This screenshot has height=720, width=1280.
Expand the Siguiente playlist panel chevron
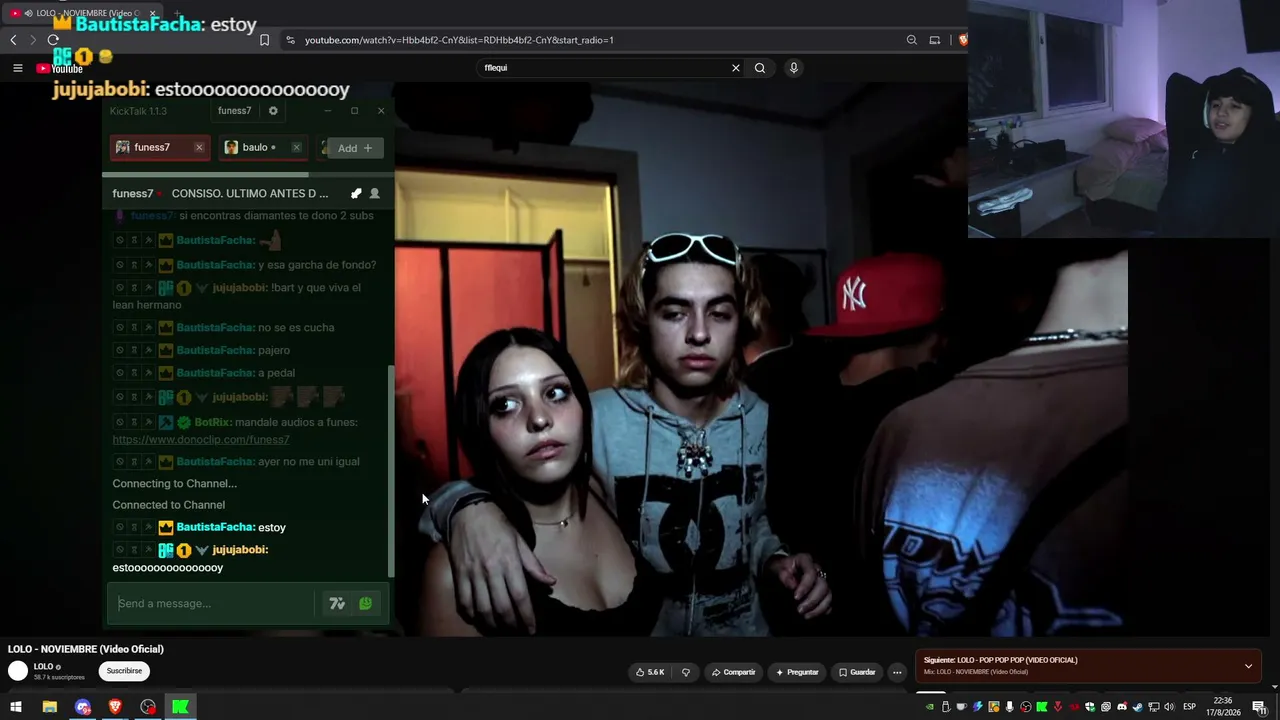tap(1248, 666)
